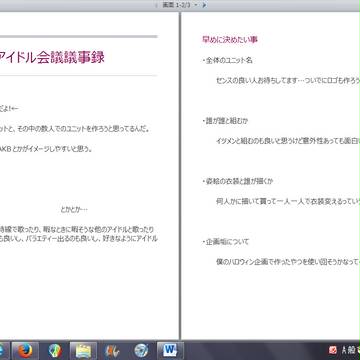Click the heading 早めに決めたい事

tap(230, 39)
